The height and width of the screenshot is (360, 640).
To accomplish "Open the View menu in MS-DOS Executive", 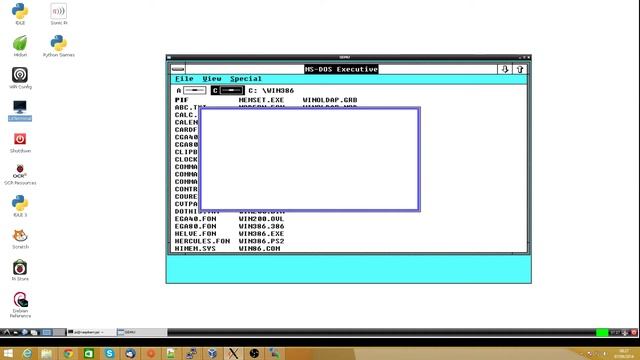I will click(x=212, y=79).
